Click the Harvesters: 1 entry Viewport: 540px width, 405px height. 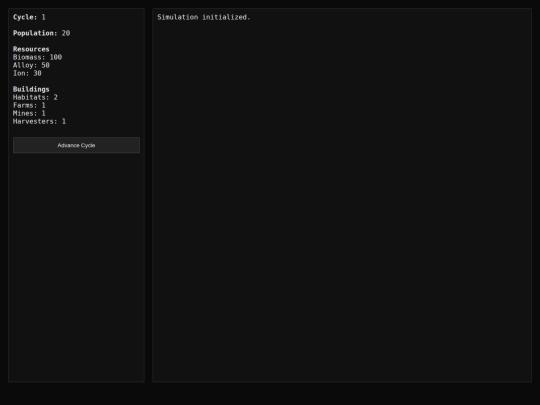[39, 121]
